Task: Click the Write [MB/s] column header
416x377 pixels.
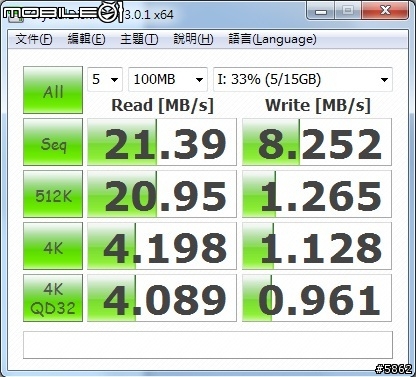Action: (x=318, y=105)
